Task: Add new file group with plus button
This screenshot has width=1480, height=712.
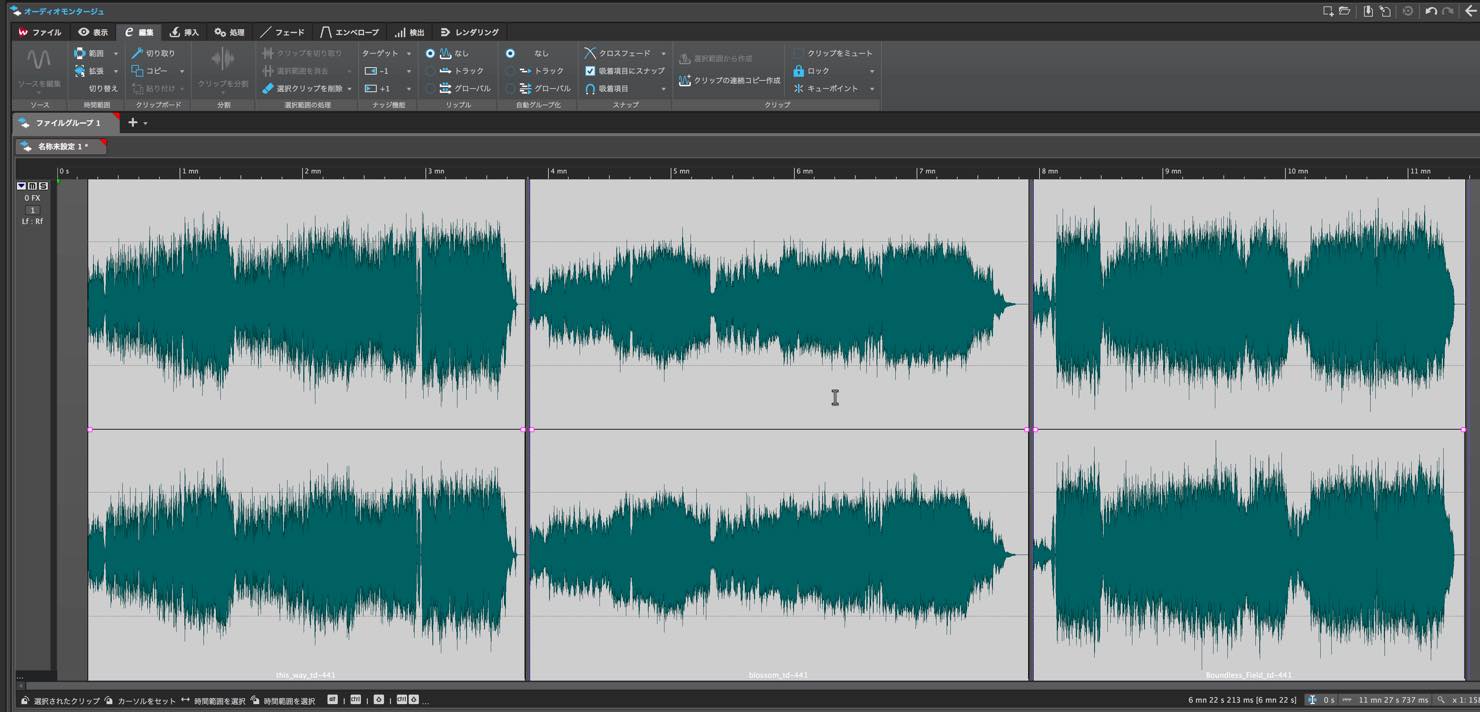Action: pos(133,123)
